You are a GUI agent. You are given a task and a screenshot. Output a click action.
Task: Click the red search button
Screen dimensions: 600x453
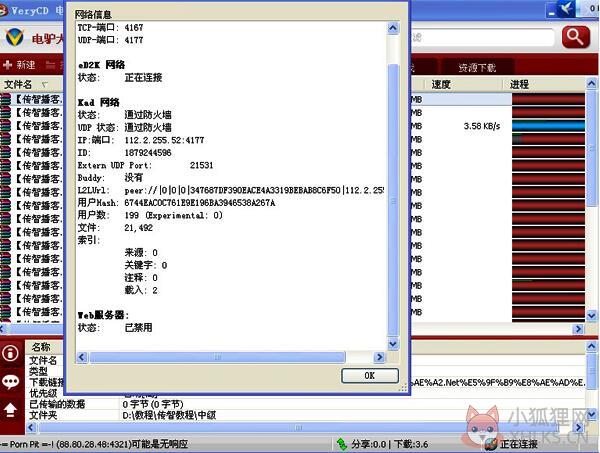click(575, 37)
